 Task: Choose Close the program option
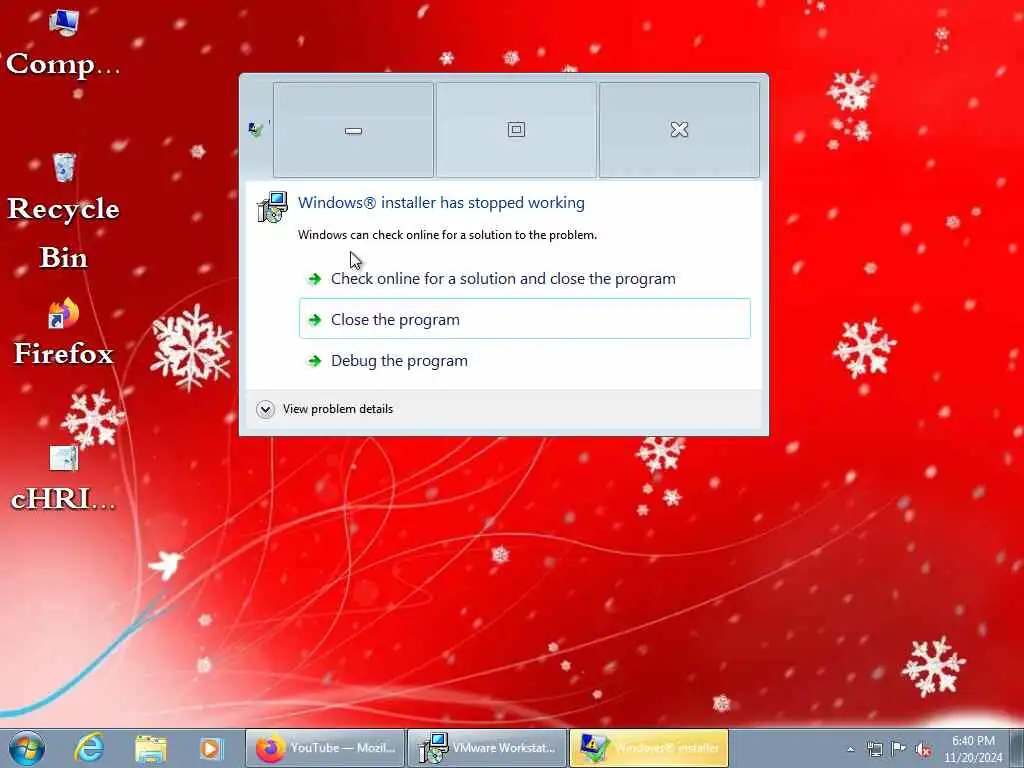(x=524, y=319)
